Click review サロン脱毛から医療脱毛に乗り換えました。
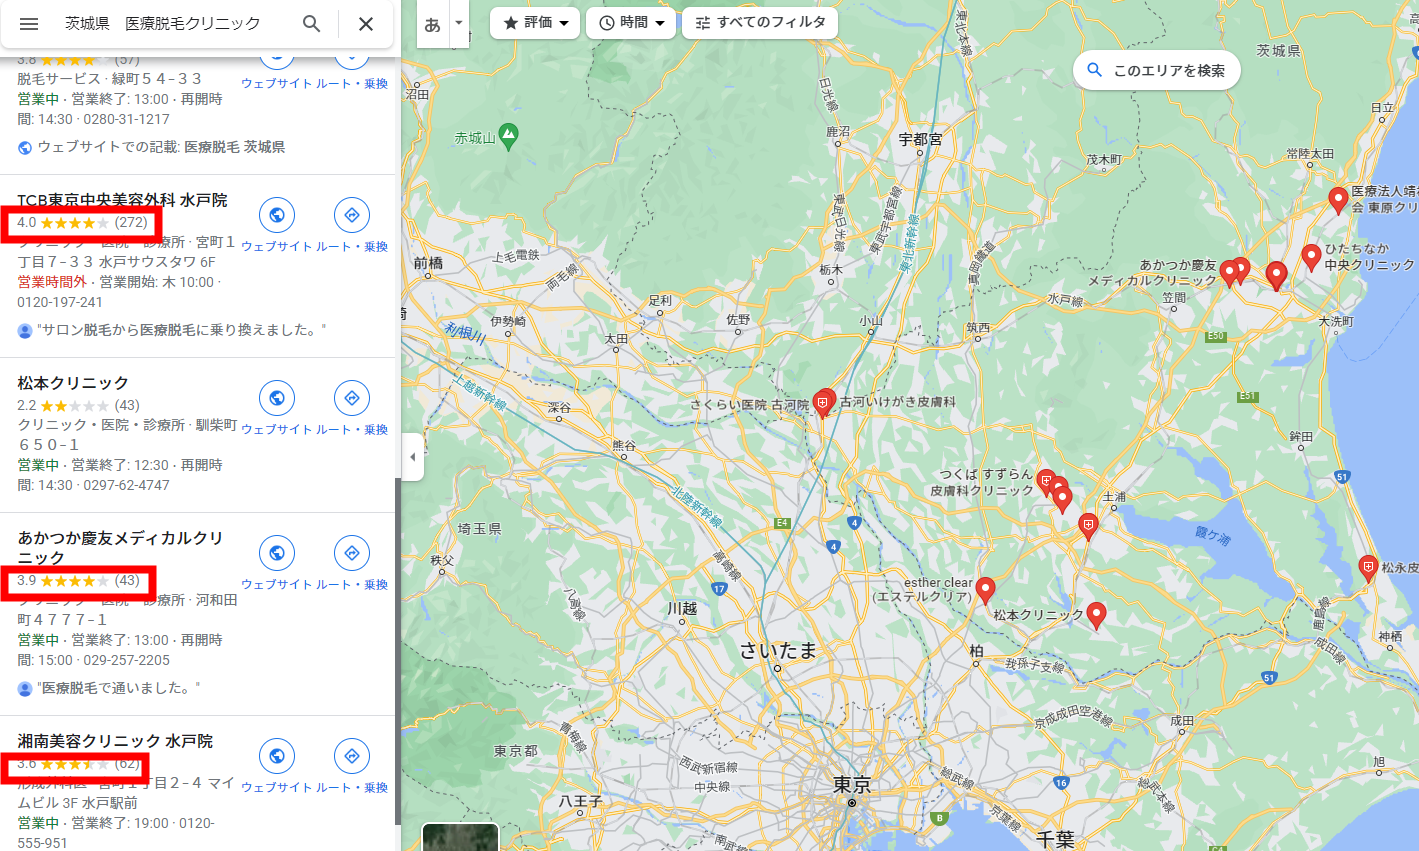Screen dimensions: 1419x851 point(181,330)
